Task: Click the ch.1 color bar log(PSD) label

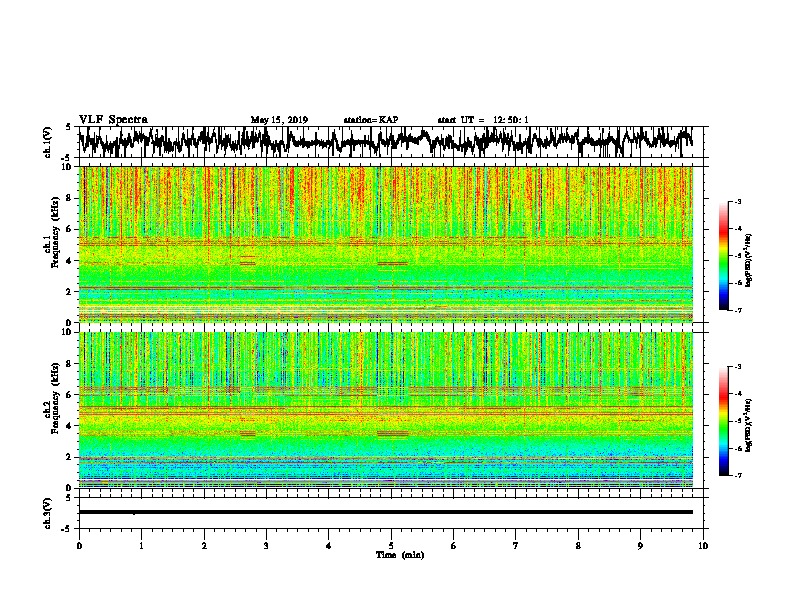Action: [749, 260]
